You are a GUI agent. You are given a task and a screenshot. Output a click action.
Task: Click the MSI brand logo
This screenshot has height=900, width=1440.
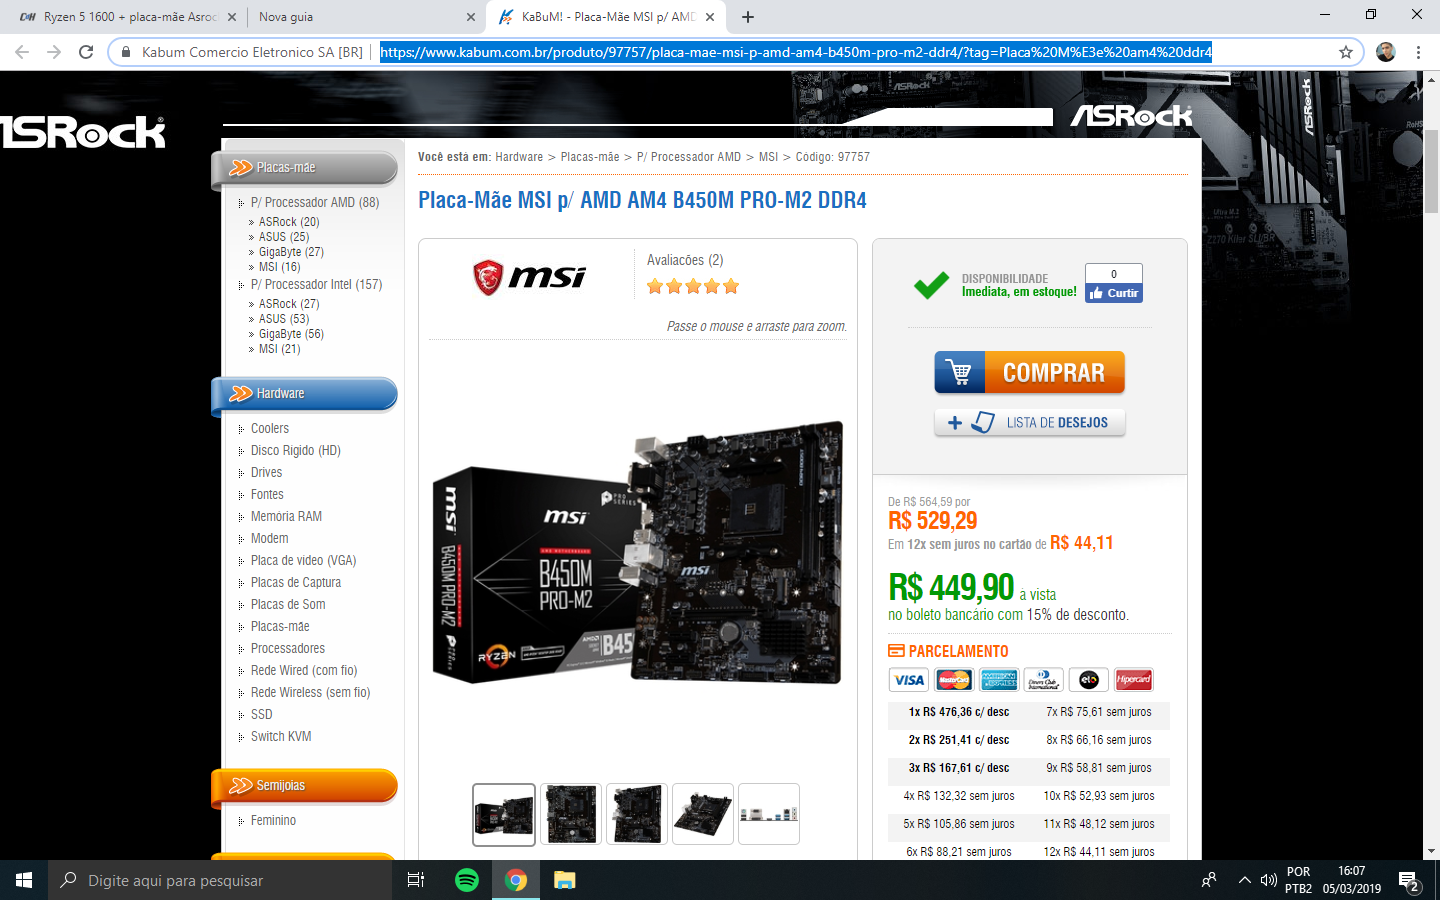529,277
